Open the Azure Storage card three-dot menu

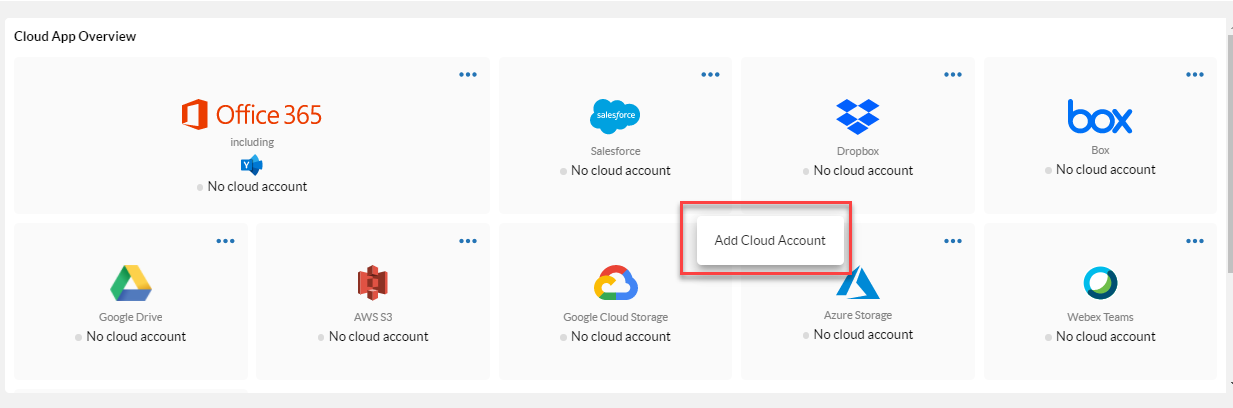pyautogui.click(x=953, y=241)
